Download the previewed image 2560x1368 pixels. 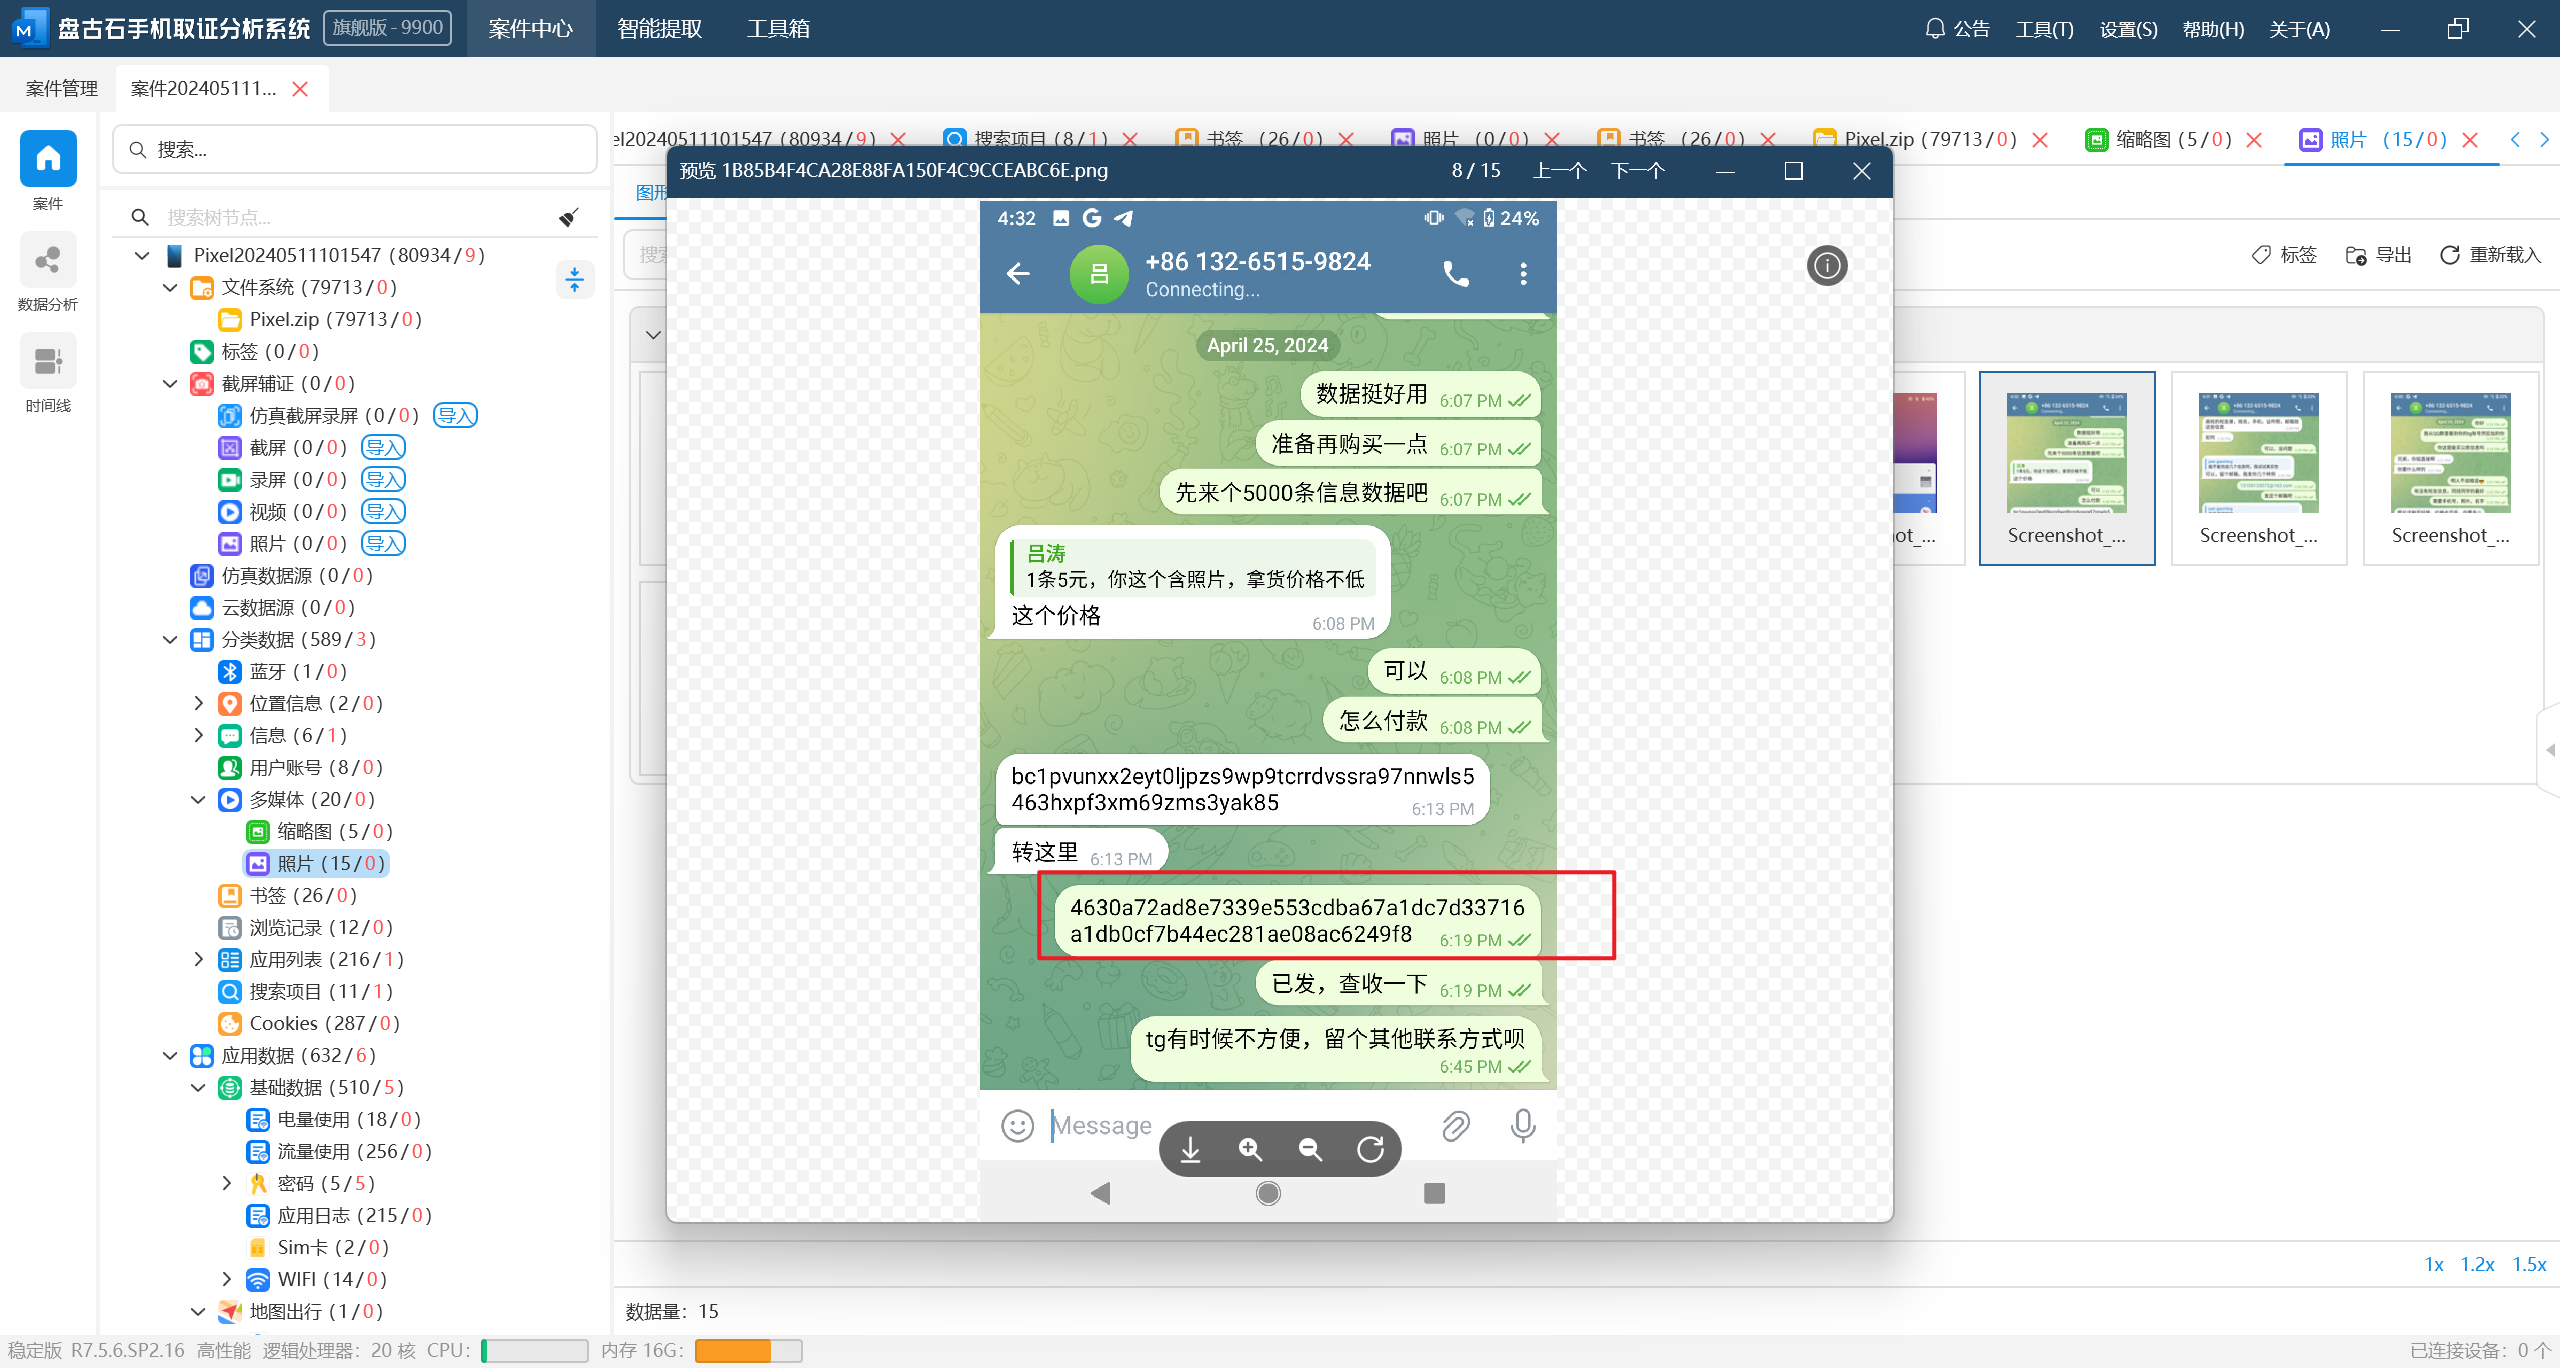pyautogui.click(x=1190, y=1149)
